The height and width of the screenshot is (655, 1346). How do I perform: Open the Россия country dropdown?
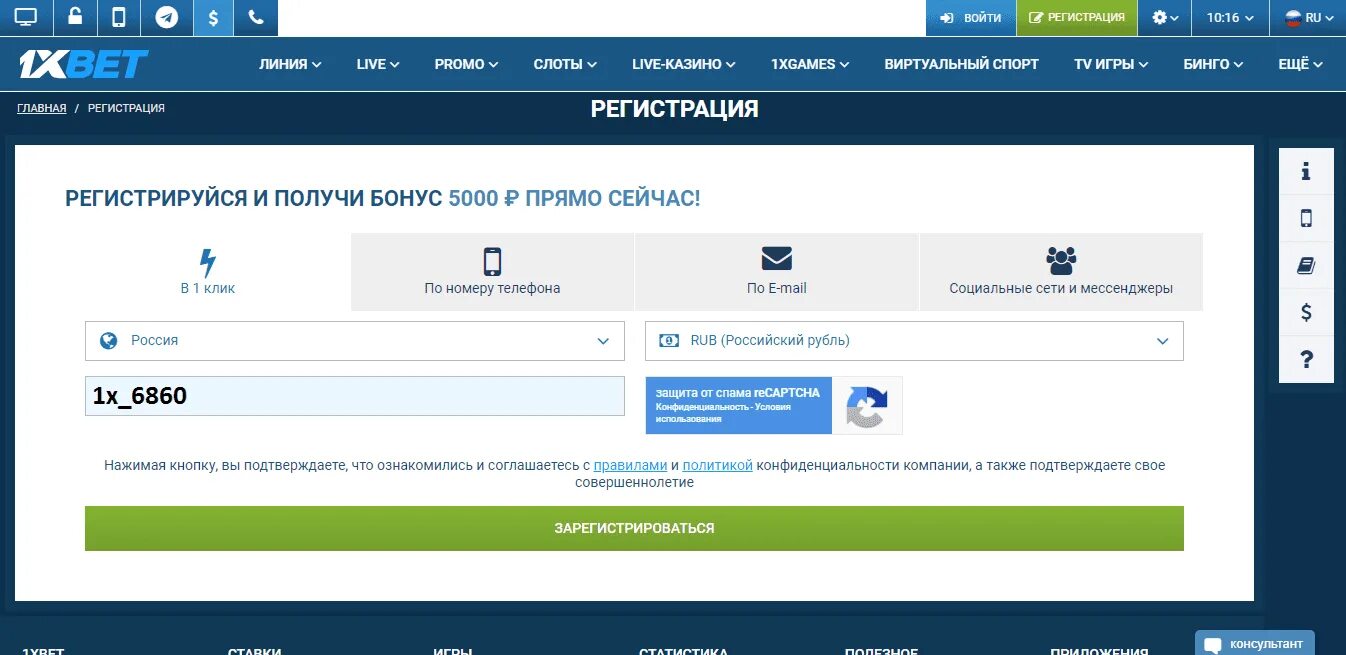coord(355,341)
